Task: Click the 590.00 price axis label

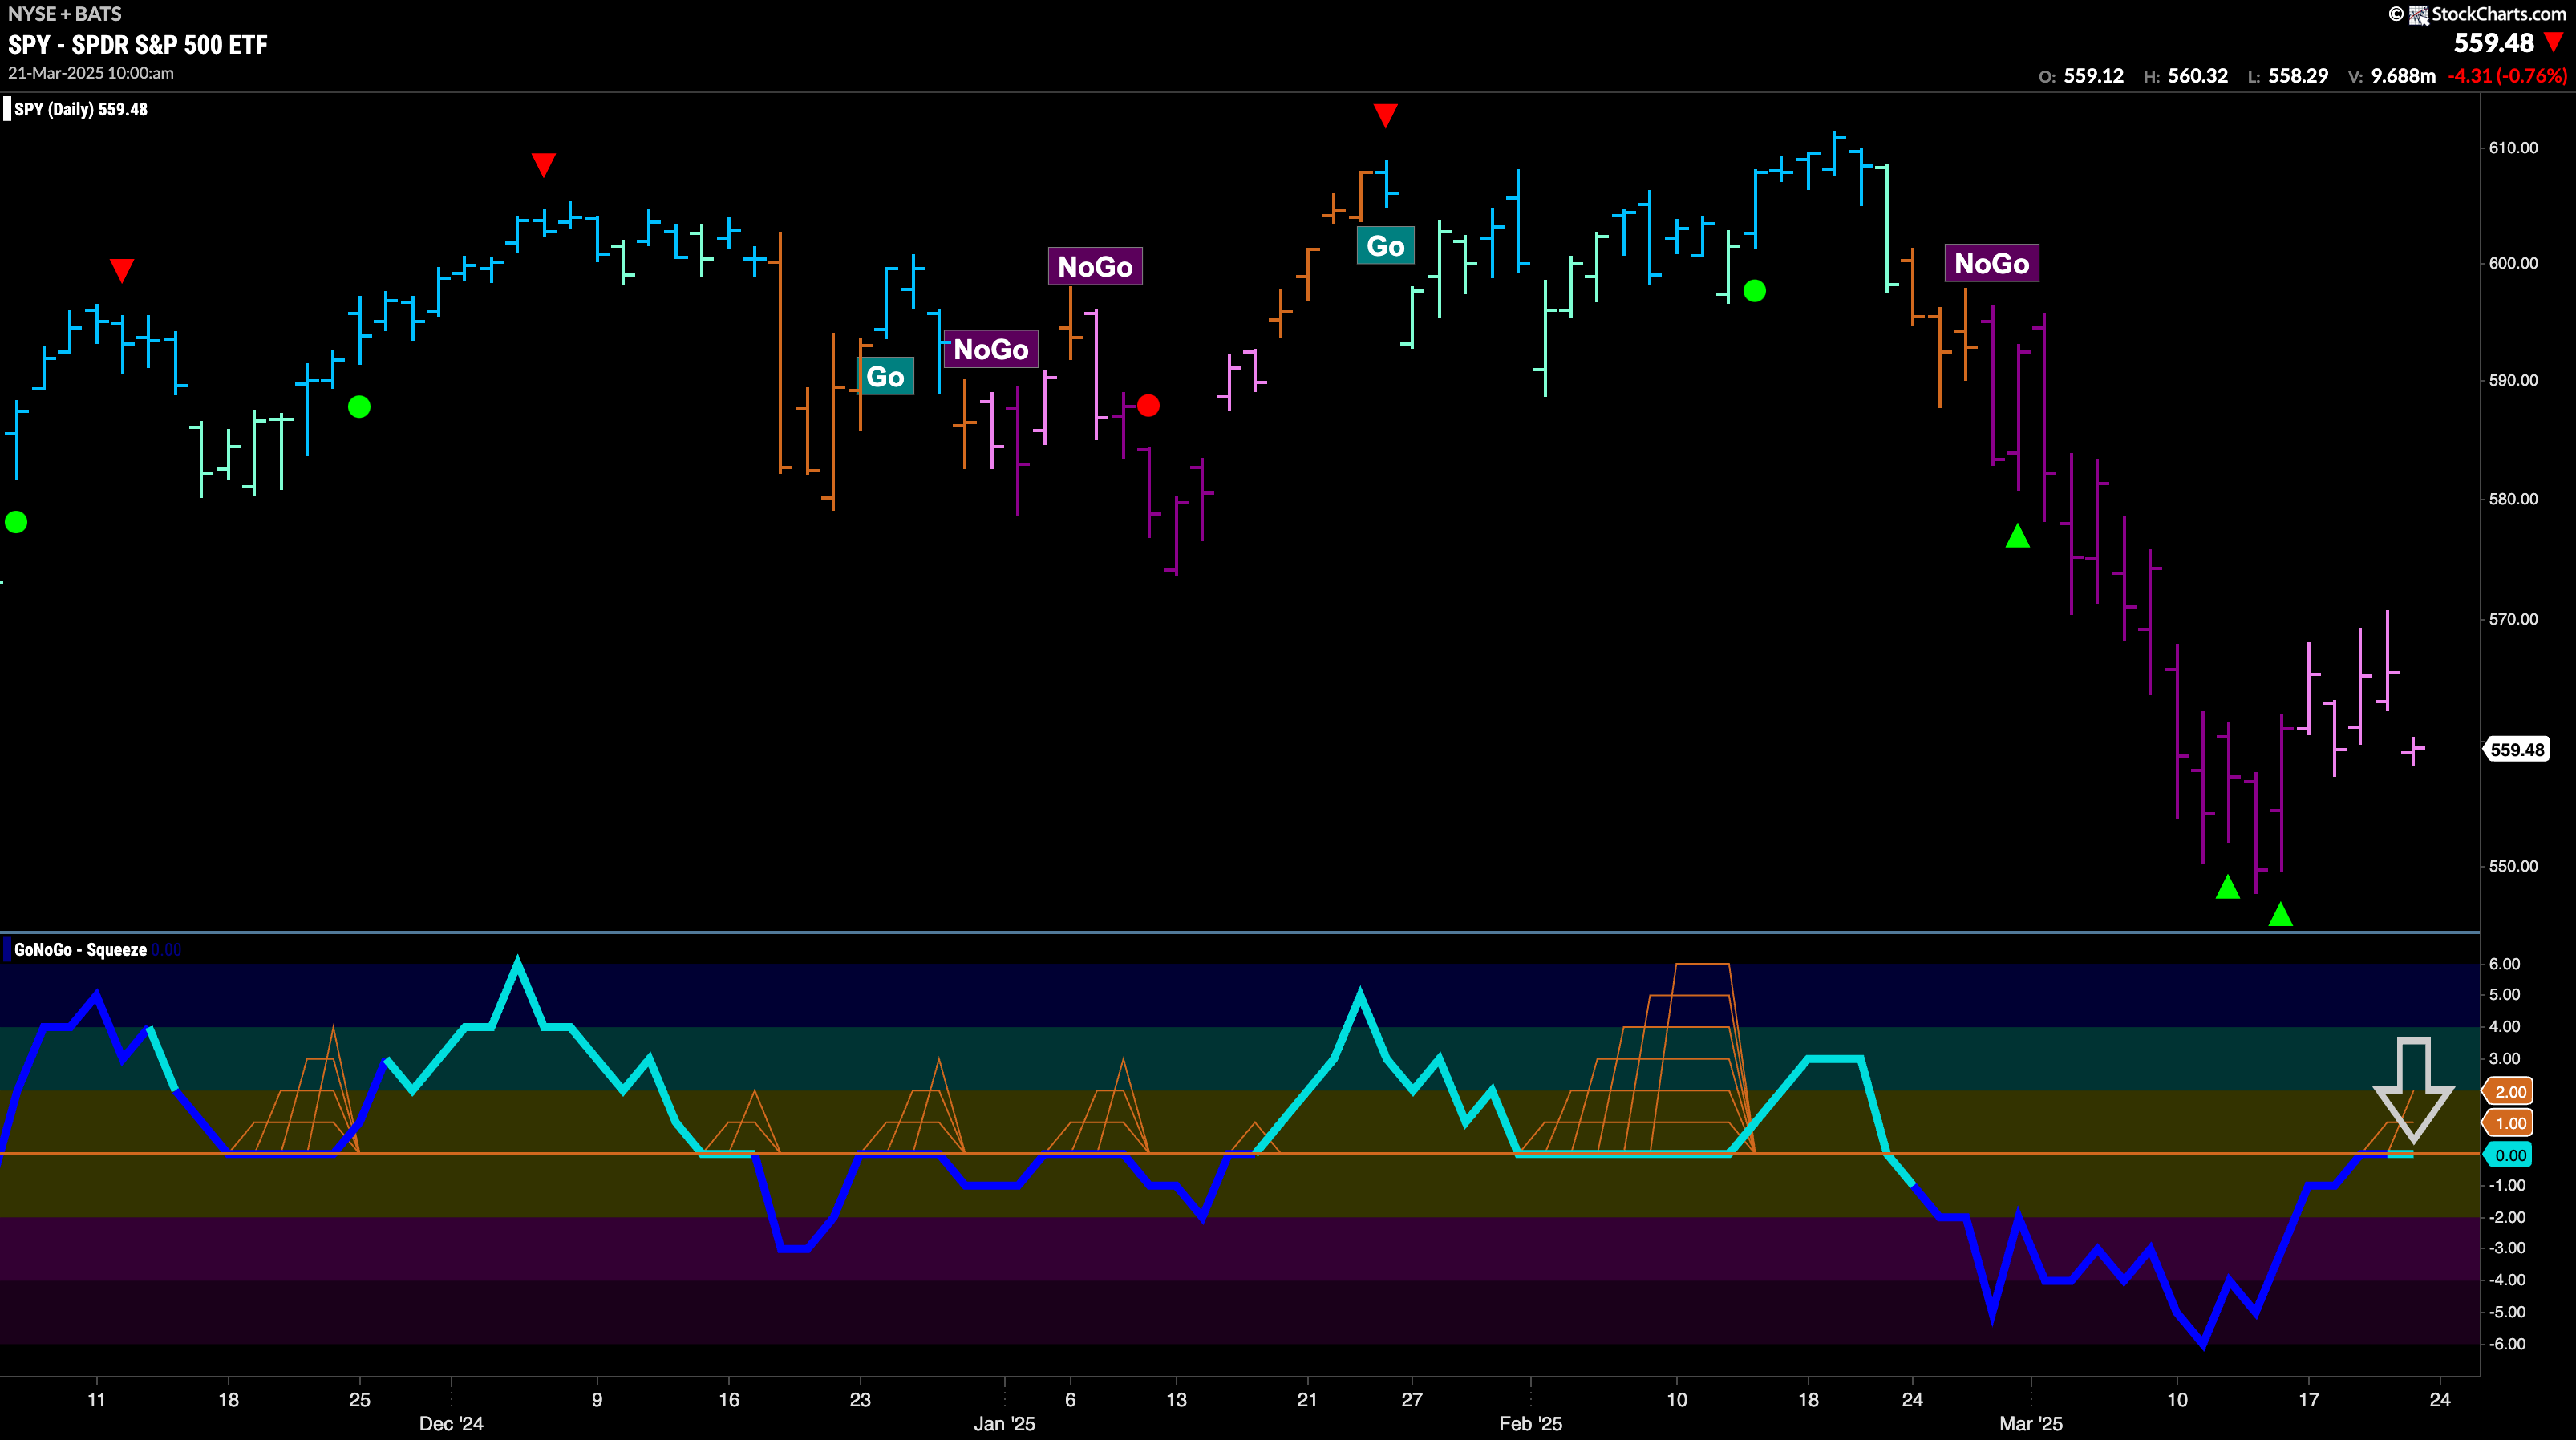Action: point(2513,380)
